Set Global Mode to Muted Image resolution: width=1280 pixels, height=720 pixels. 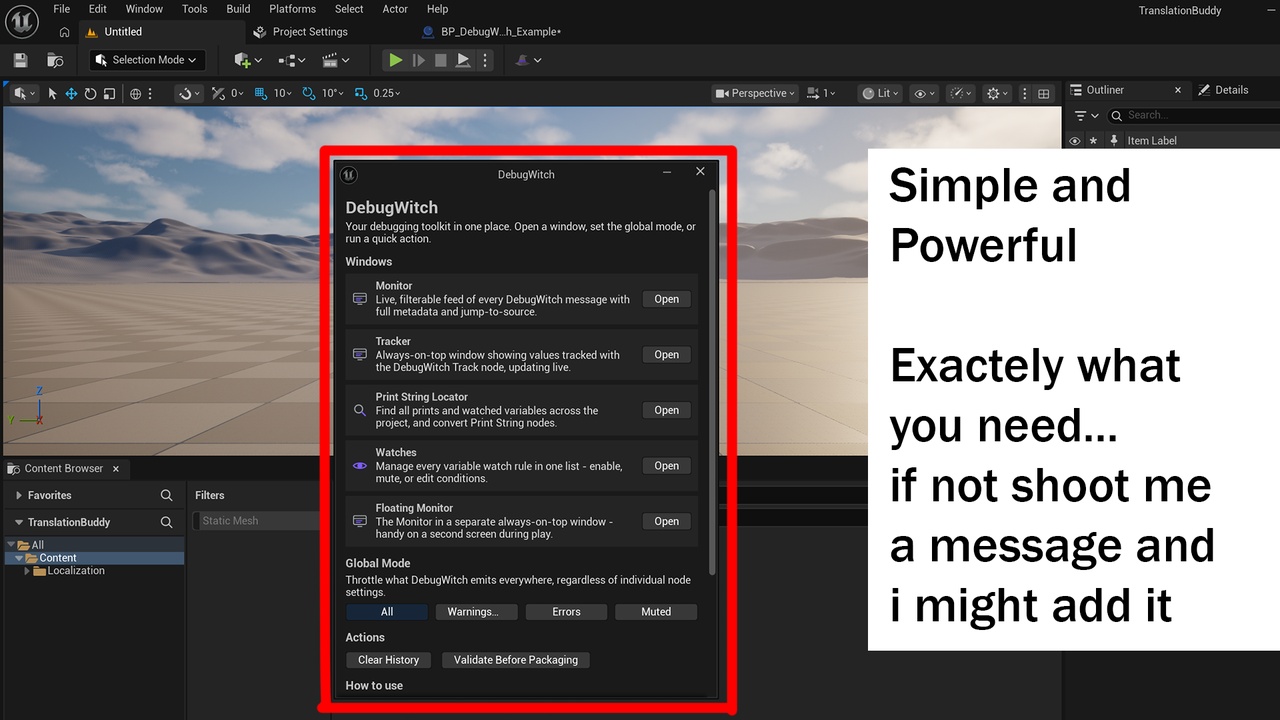(656, 612)
